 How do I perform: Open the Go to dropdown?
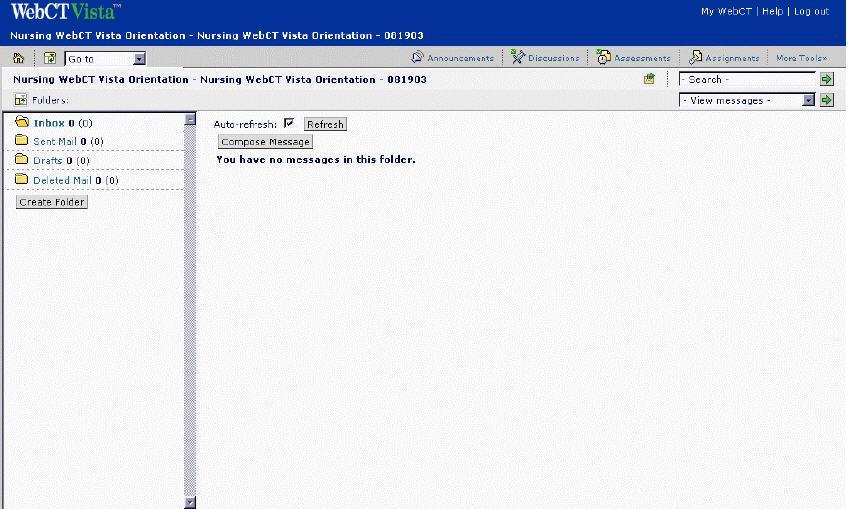[x=105, y=58]
